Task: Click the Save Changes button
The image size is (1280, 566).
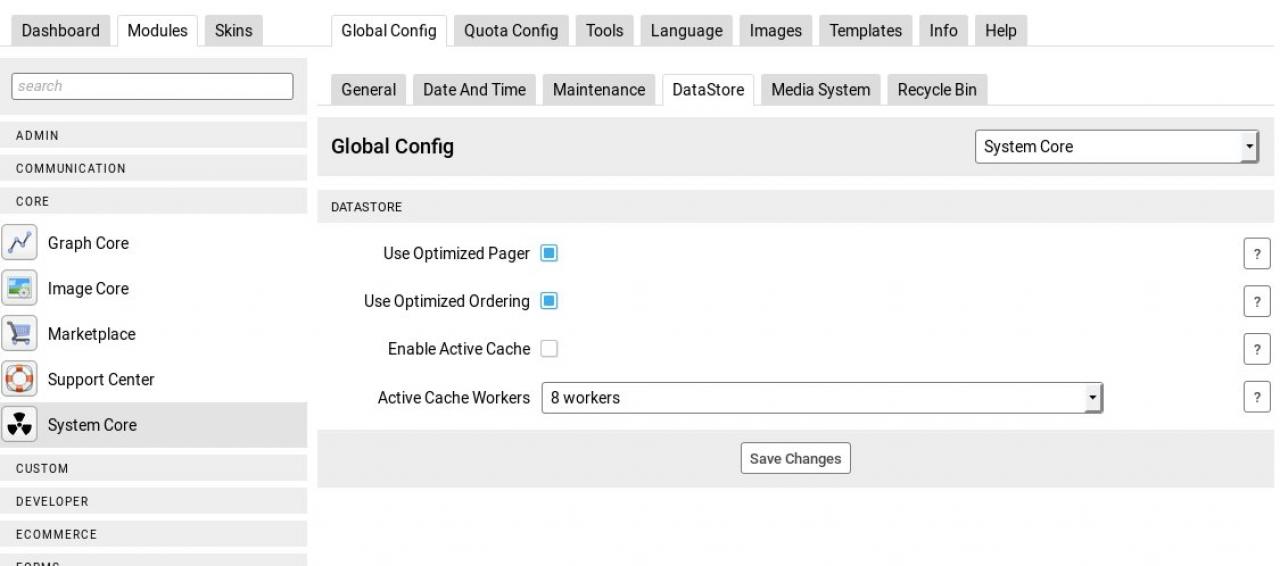Action: point(795,459)
